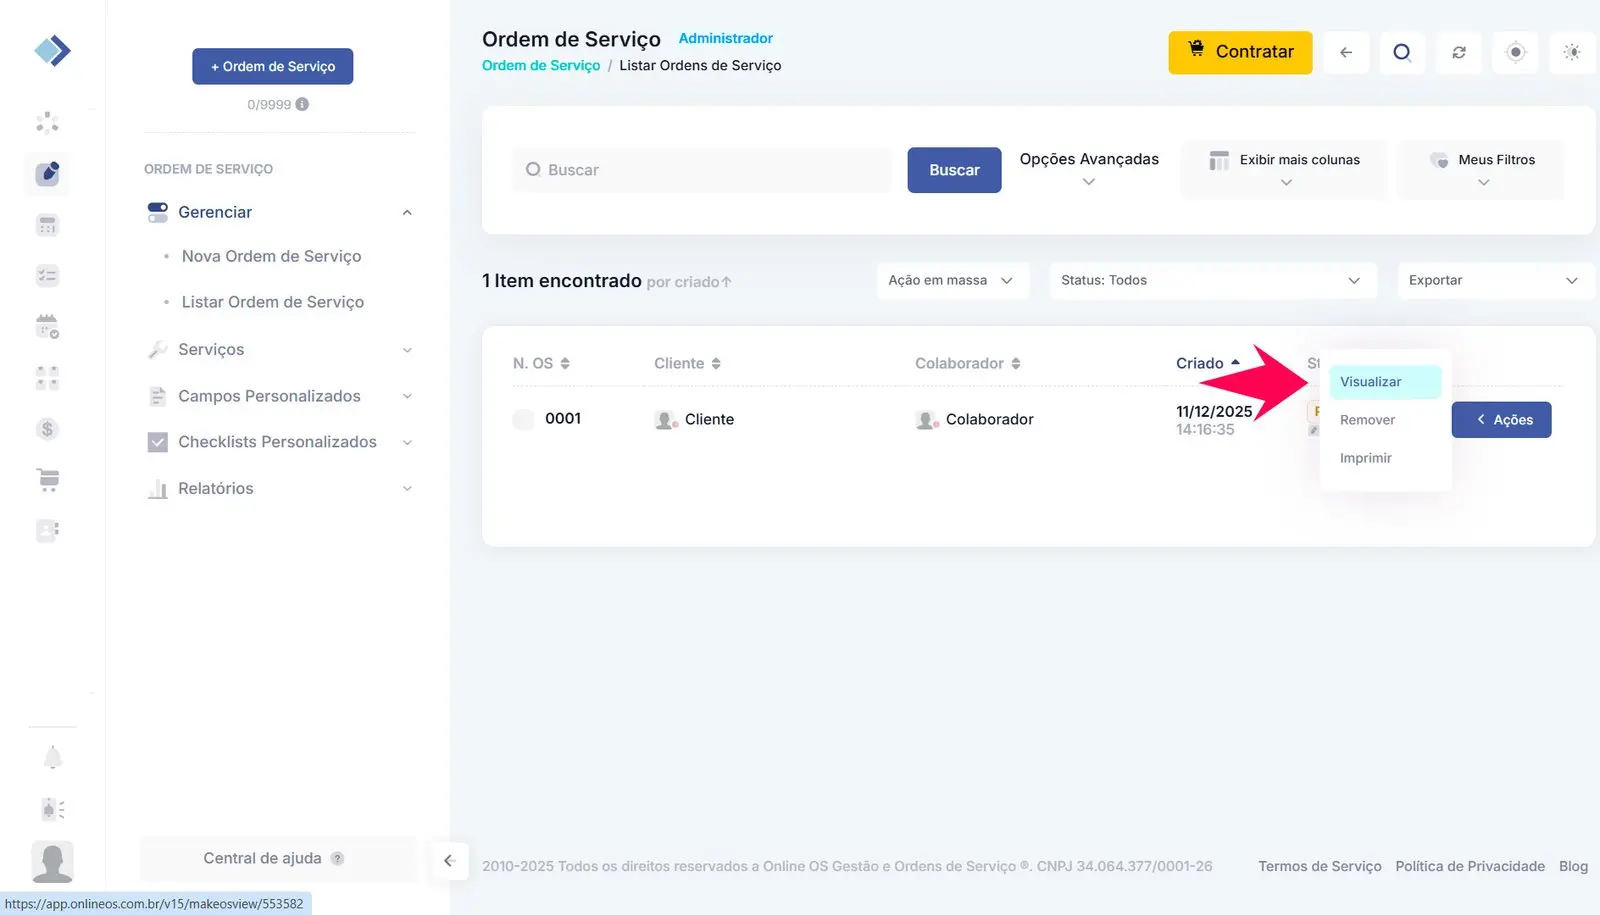Open the Status: Todos dropdown
This screenshot has height=915, width=1600.
tap(1211, 280)
